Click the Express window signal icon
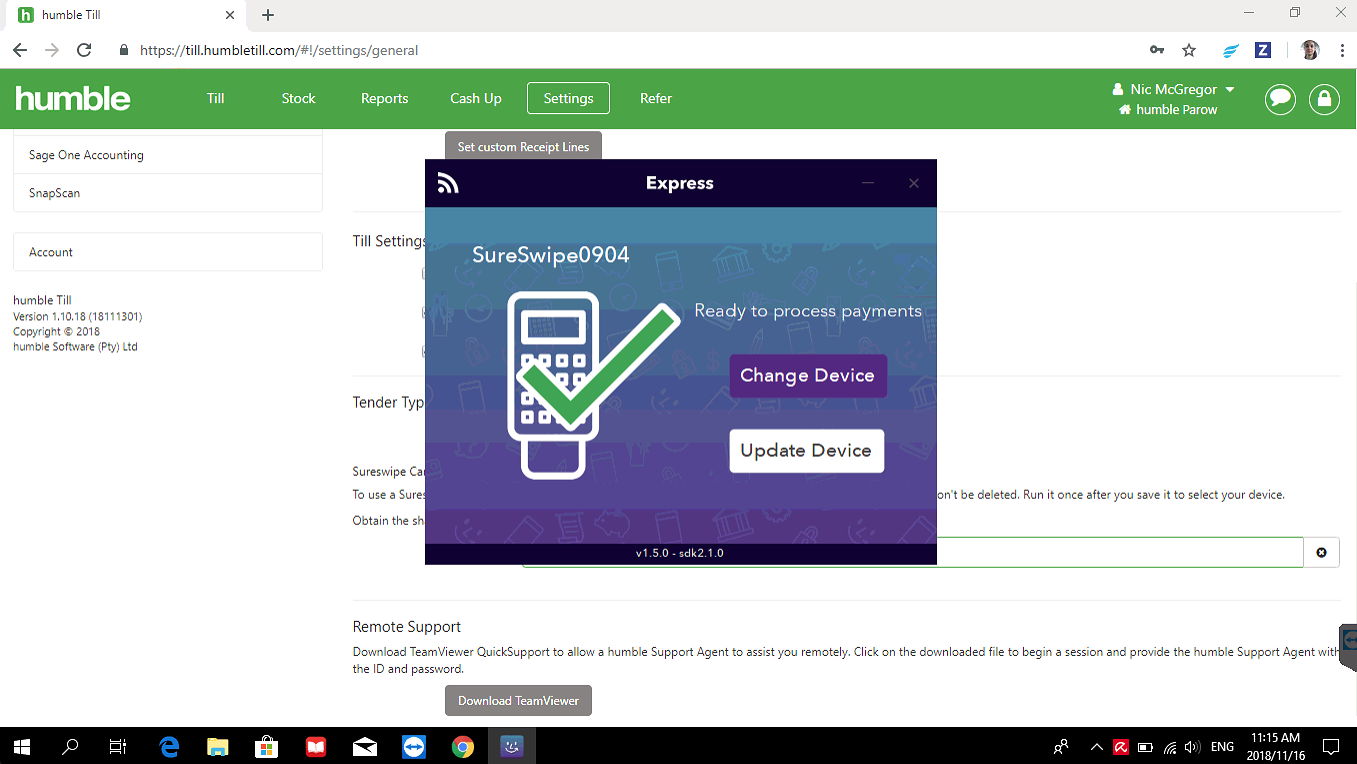 tap(448, 183)
